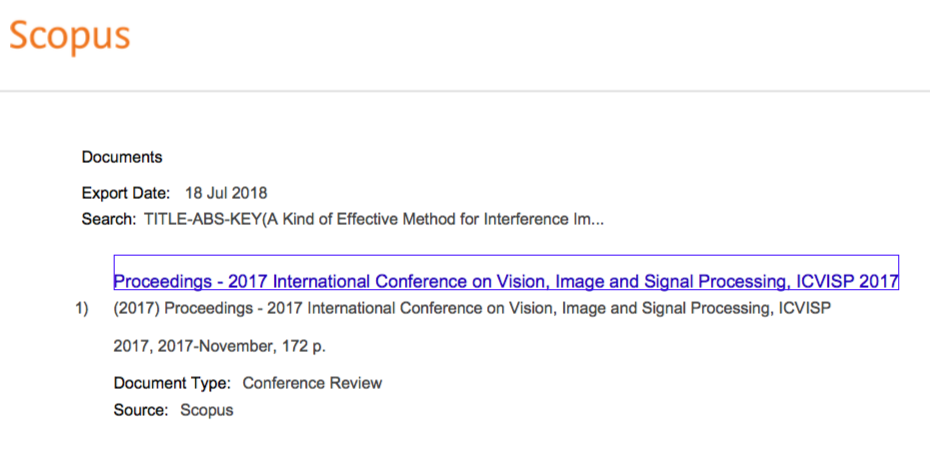
Task: Click the ellipsis ending the search query
Action: (x=598, y=218)
